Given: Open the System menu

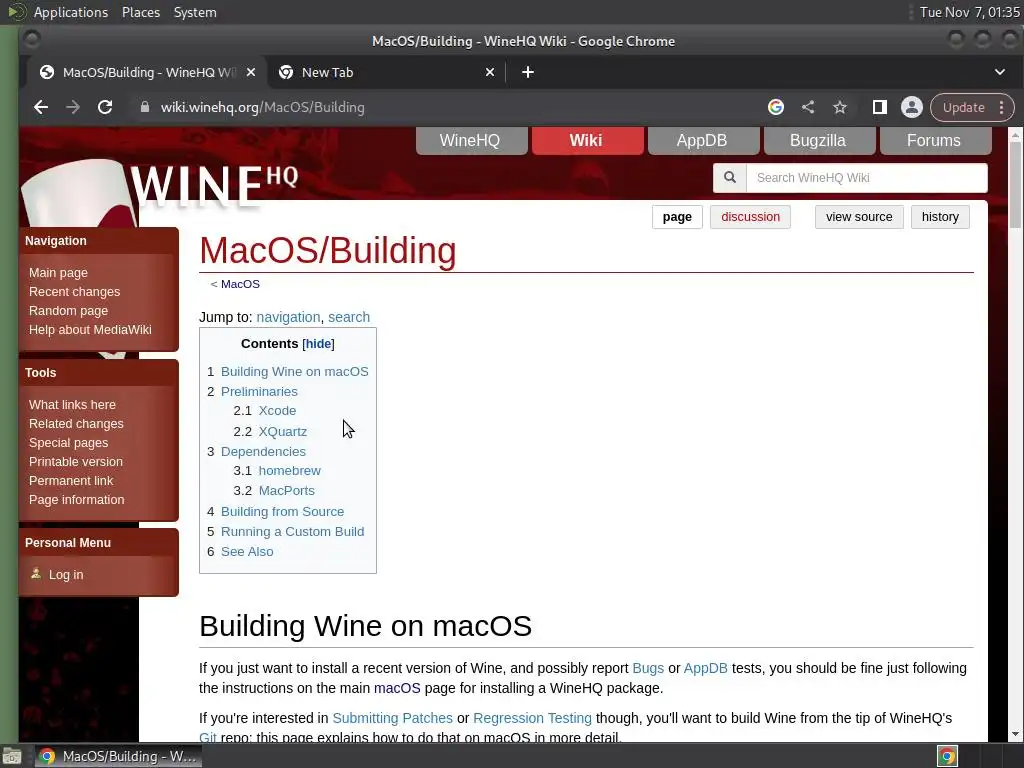Looking at the screenshot, I should pyautogui.click(x=195, y=12).
